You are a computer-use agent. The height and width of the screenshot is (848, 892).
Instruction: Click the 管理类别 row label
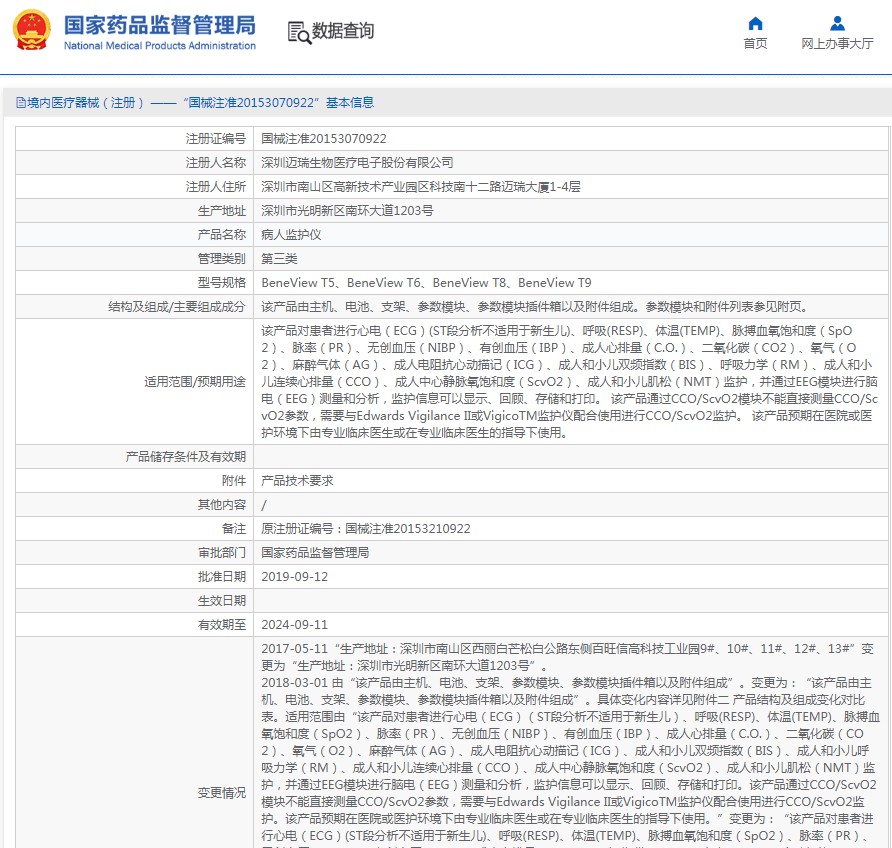tap(222, 259)
